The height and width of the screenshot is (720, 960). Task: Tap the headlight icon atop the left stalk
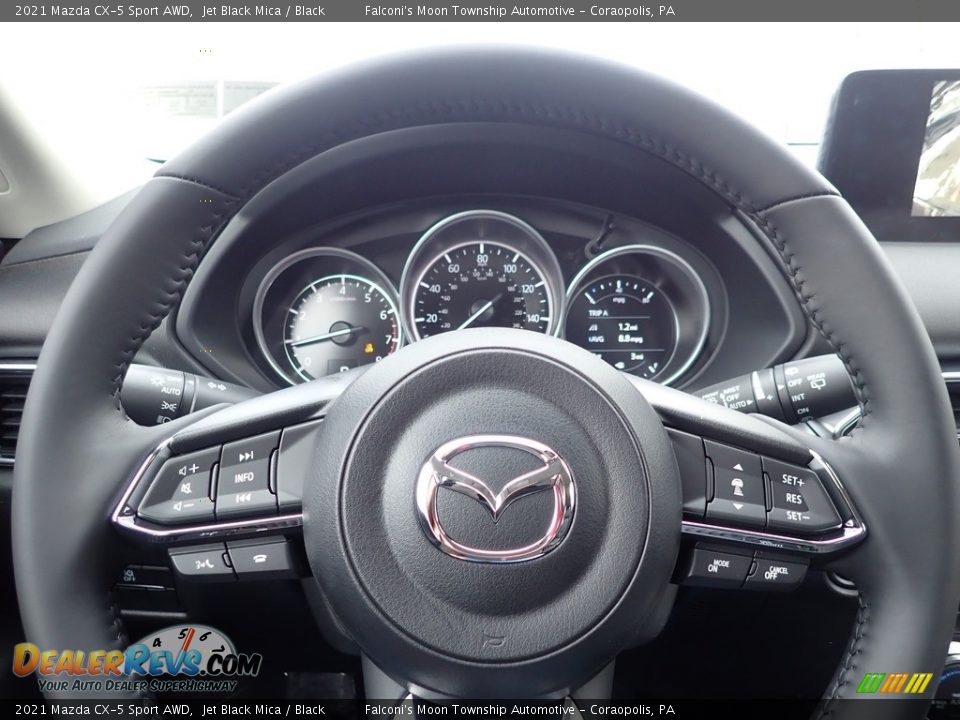coord(157,380)
